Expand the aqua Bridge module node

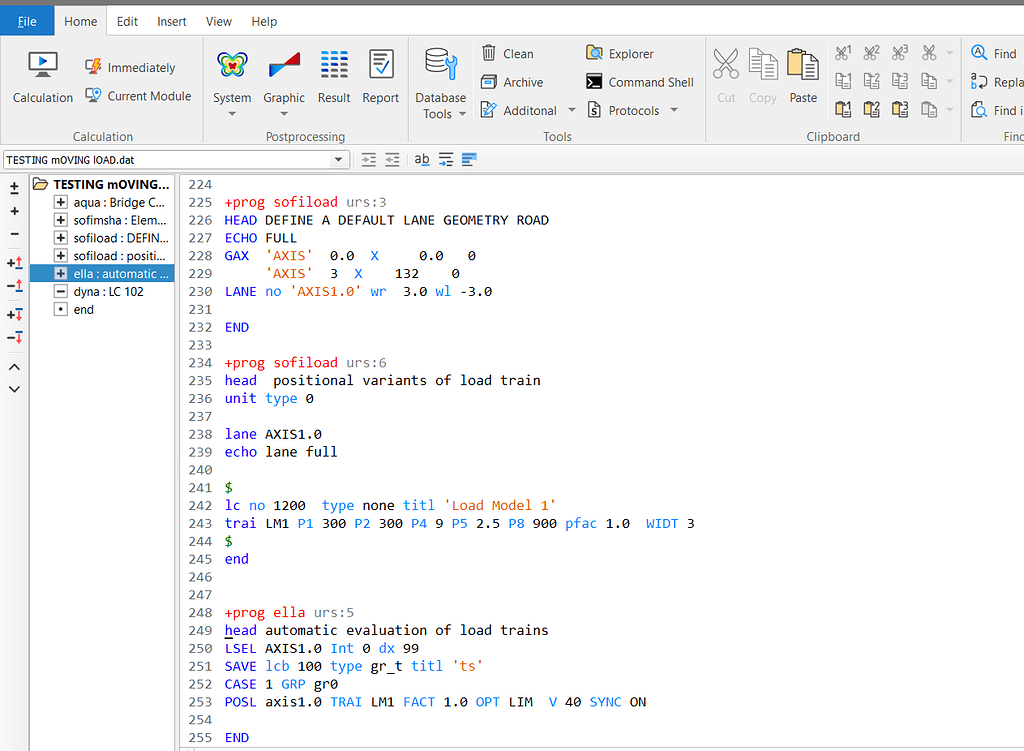click(61, 202)
